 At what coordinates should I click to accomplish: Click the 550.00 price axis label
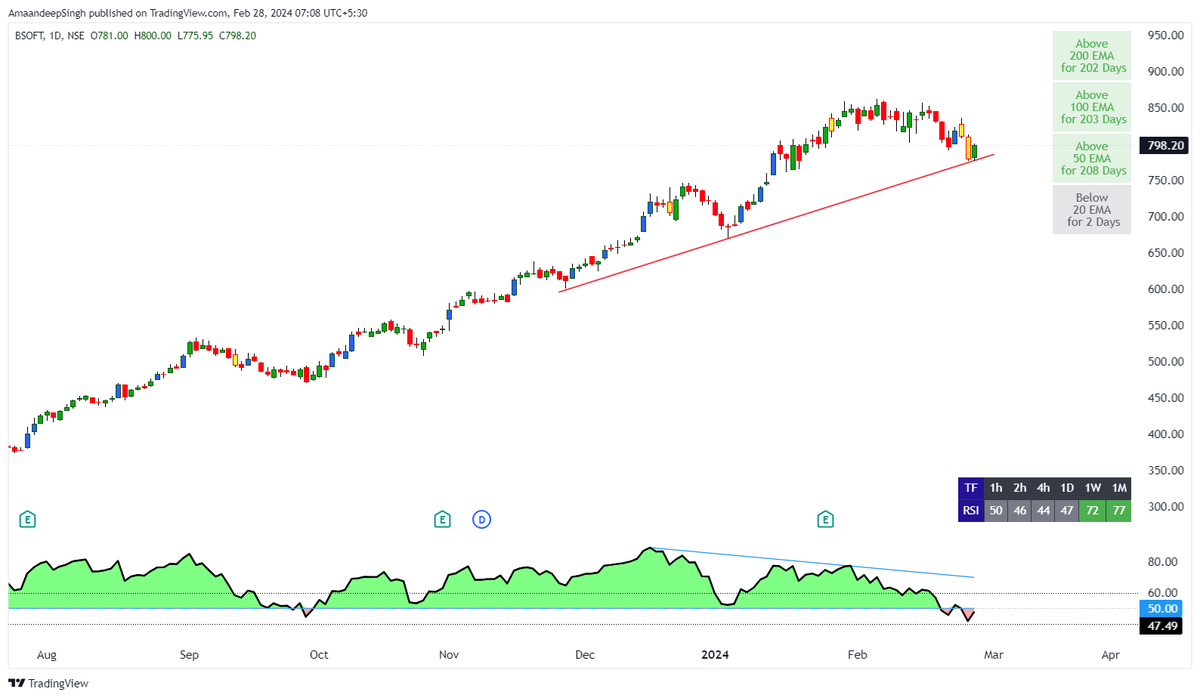coord(1166,326)
